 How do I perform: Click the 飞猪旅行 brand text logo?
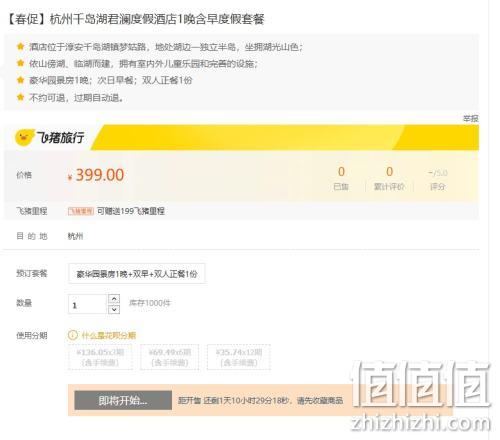60,138
